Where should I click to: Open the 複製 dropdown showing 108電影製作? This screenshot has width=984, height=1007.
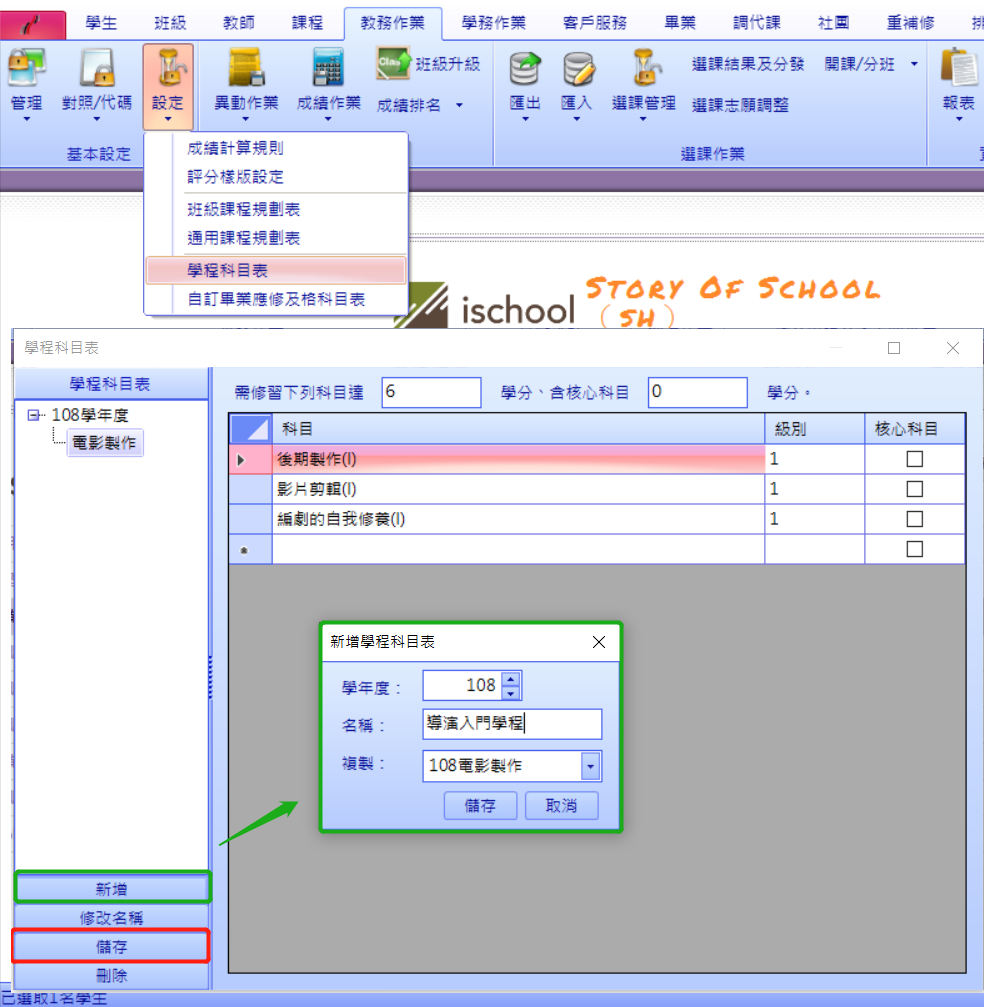(590, 766)
